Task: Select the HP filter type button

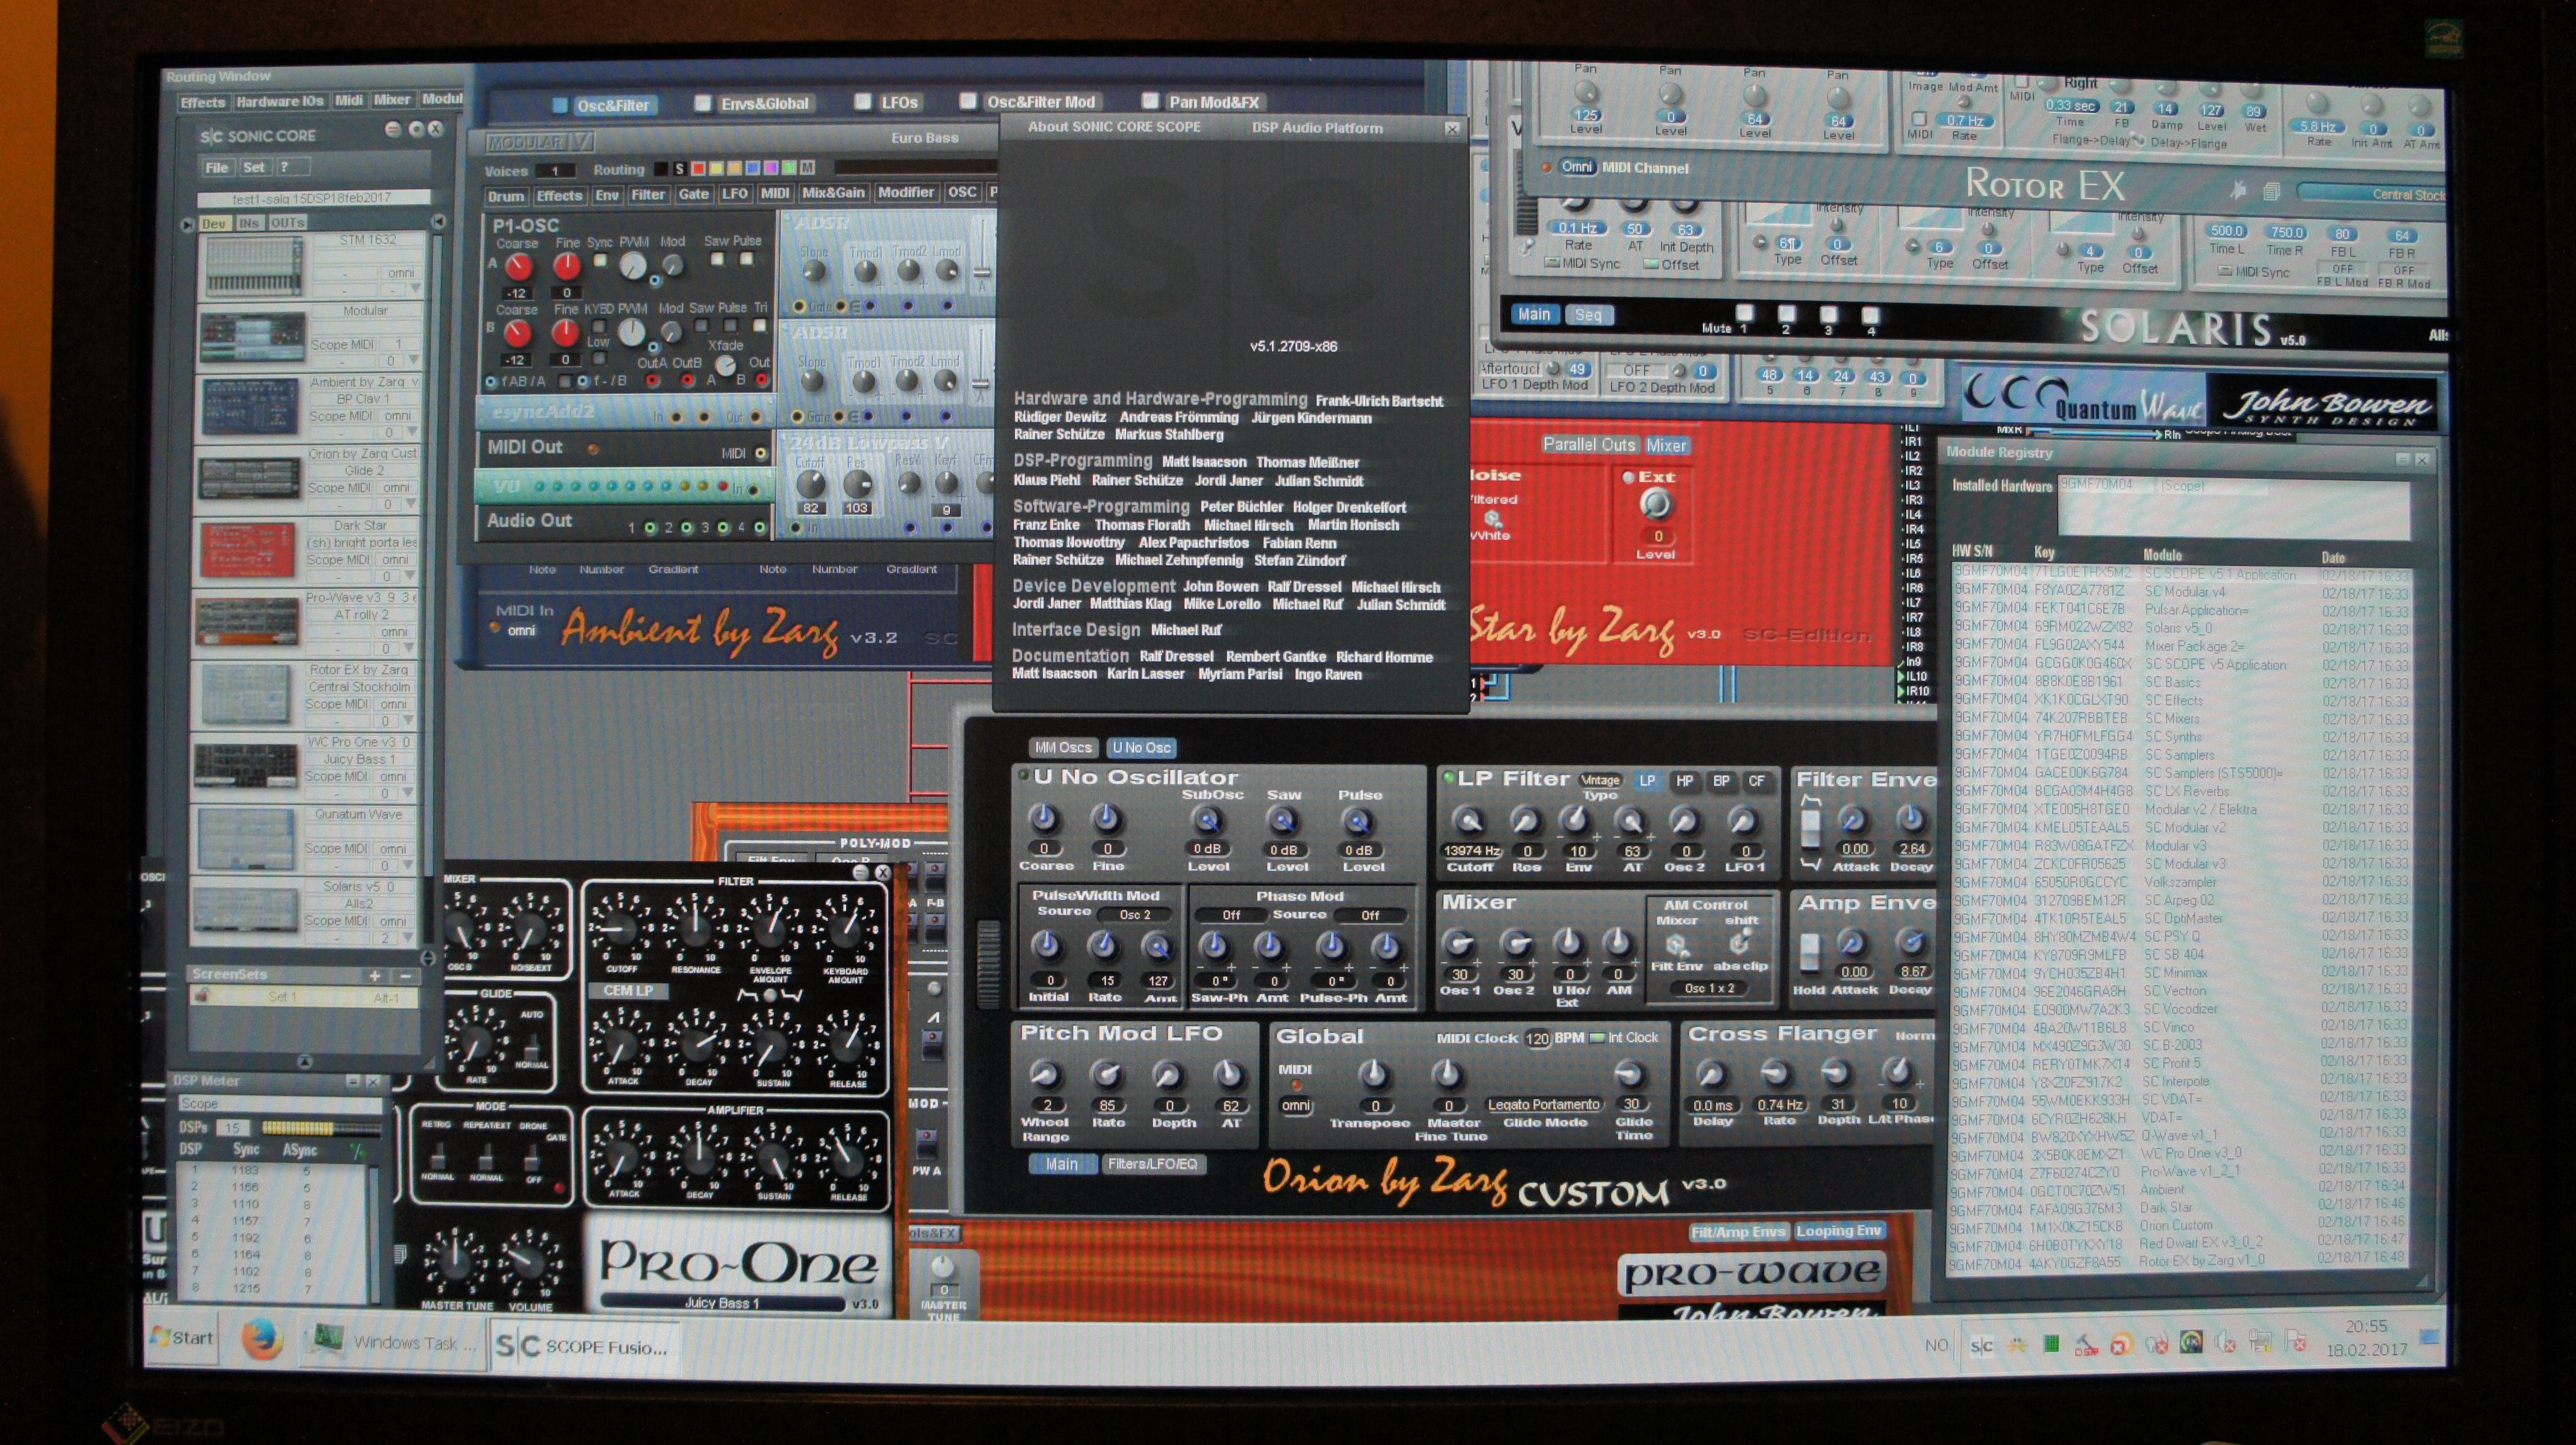Action: pos(1685,781)
